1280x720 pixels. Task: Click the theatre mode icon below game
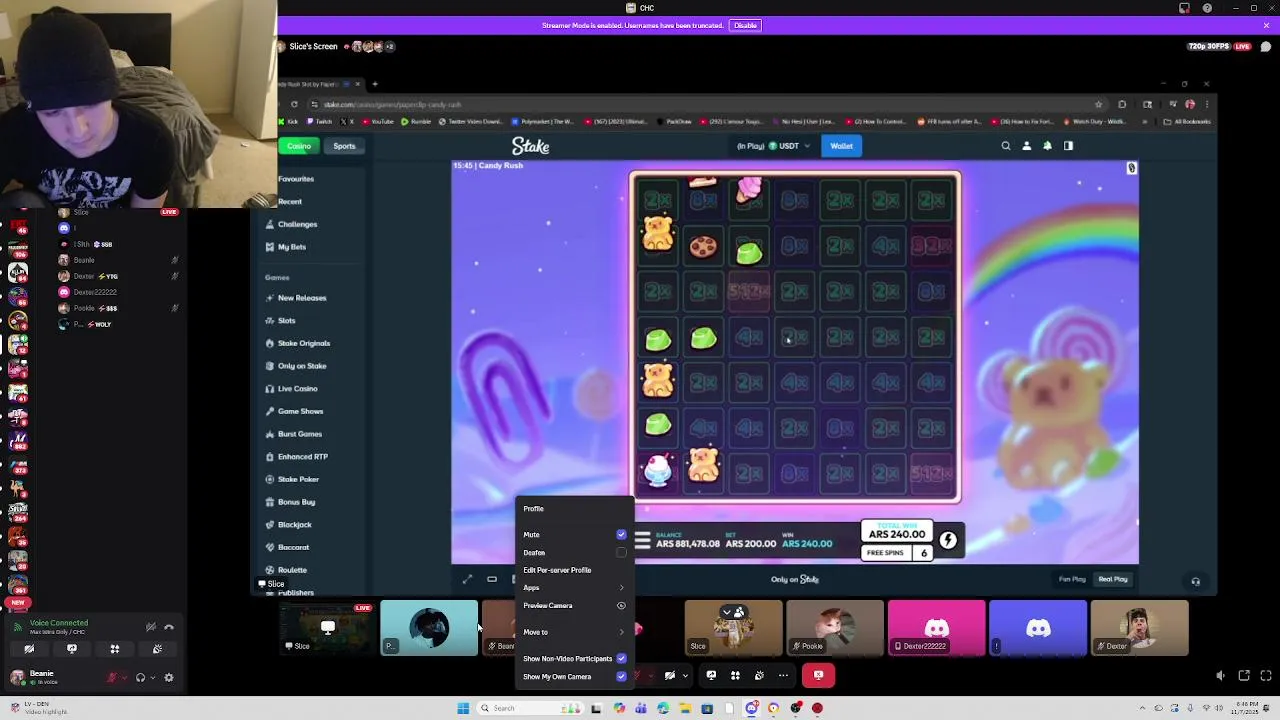point(492,579)
